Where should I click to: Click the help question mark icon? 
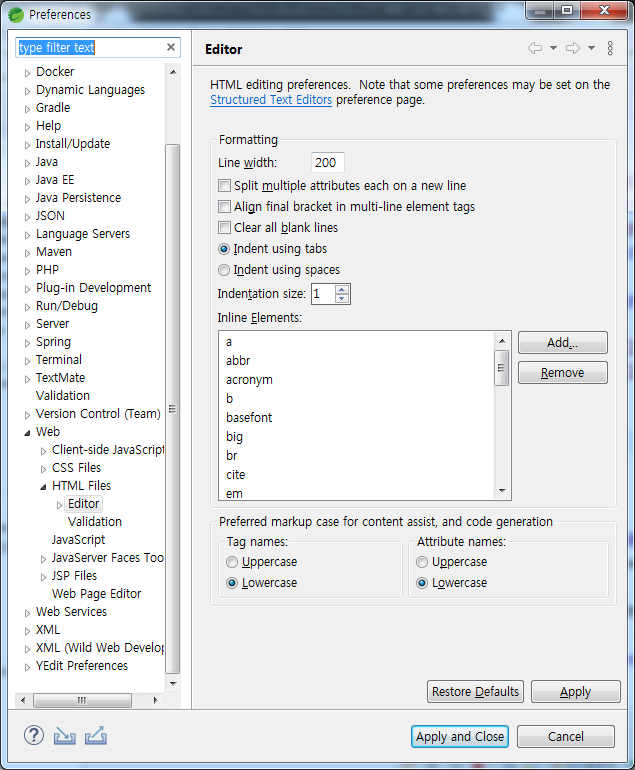coord(34,736)
